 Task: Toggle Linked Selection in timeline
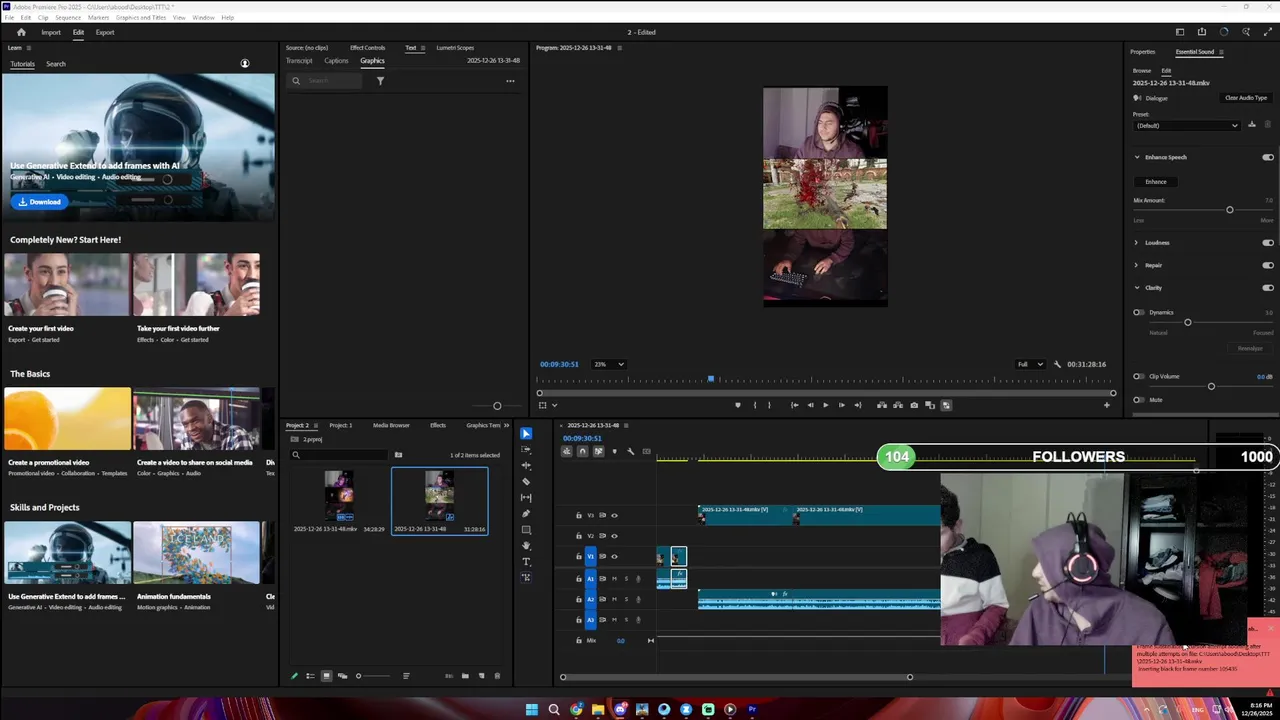click(598, 451)
